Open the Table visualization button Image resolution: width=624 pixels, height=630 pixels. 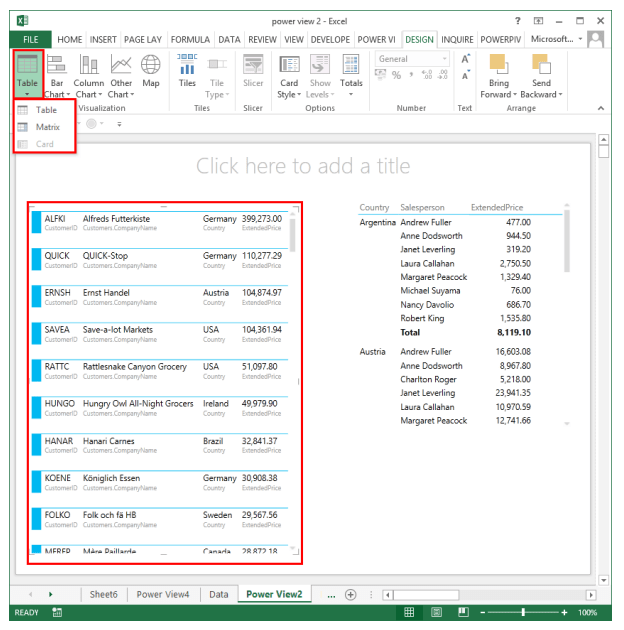pos(27,74)
